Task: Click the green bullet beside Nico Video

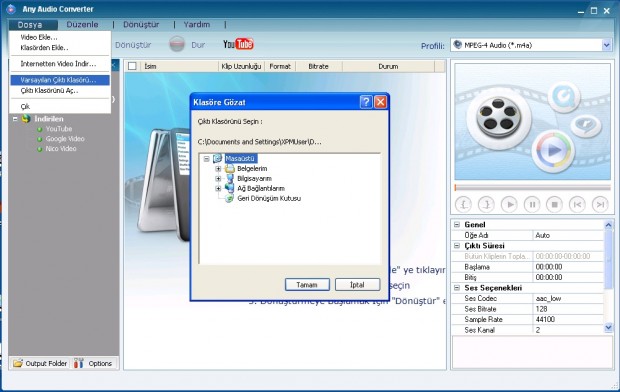Action: click(39, 149)
